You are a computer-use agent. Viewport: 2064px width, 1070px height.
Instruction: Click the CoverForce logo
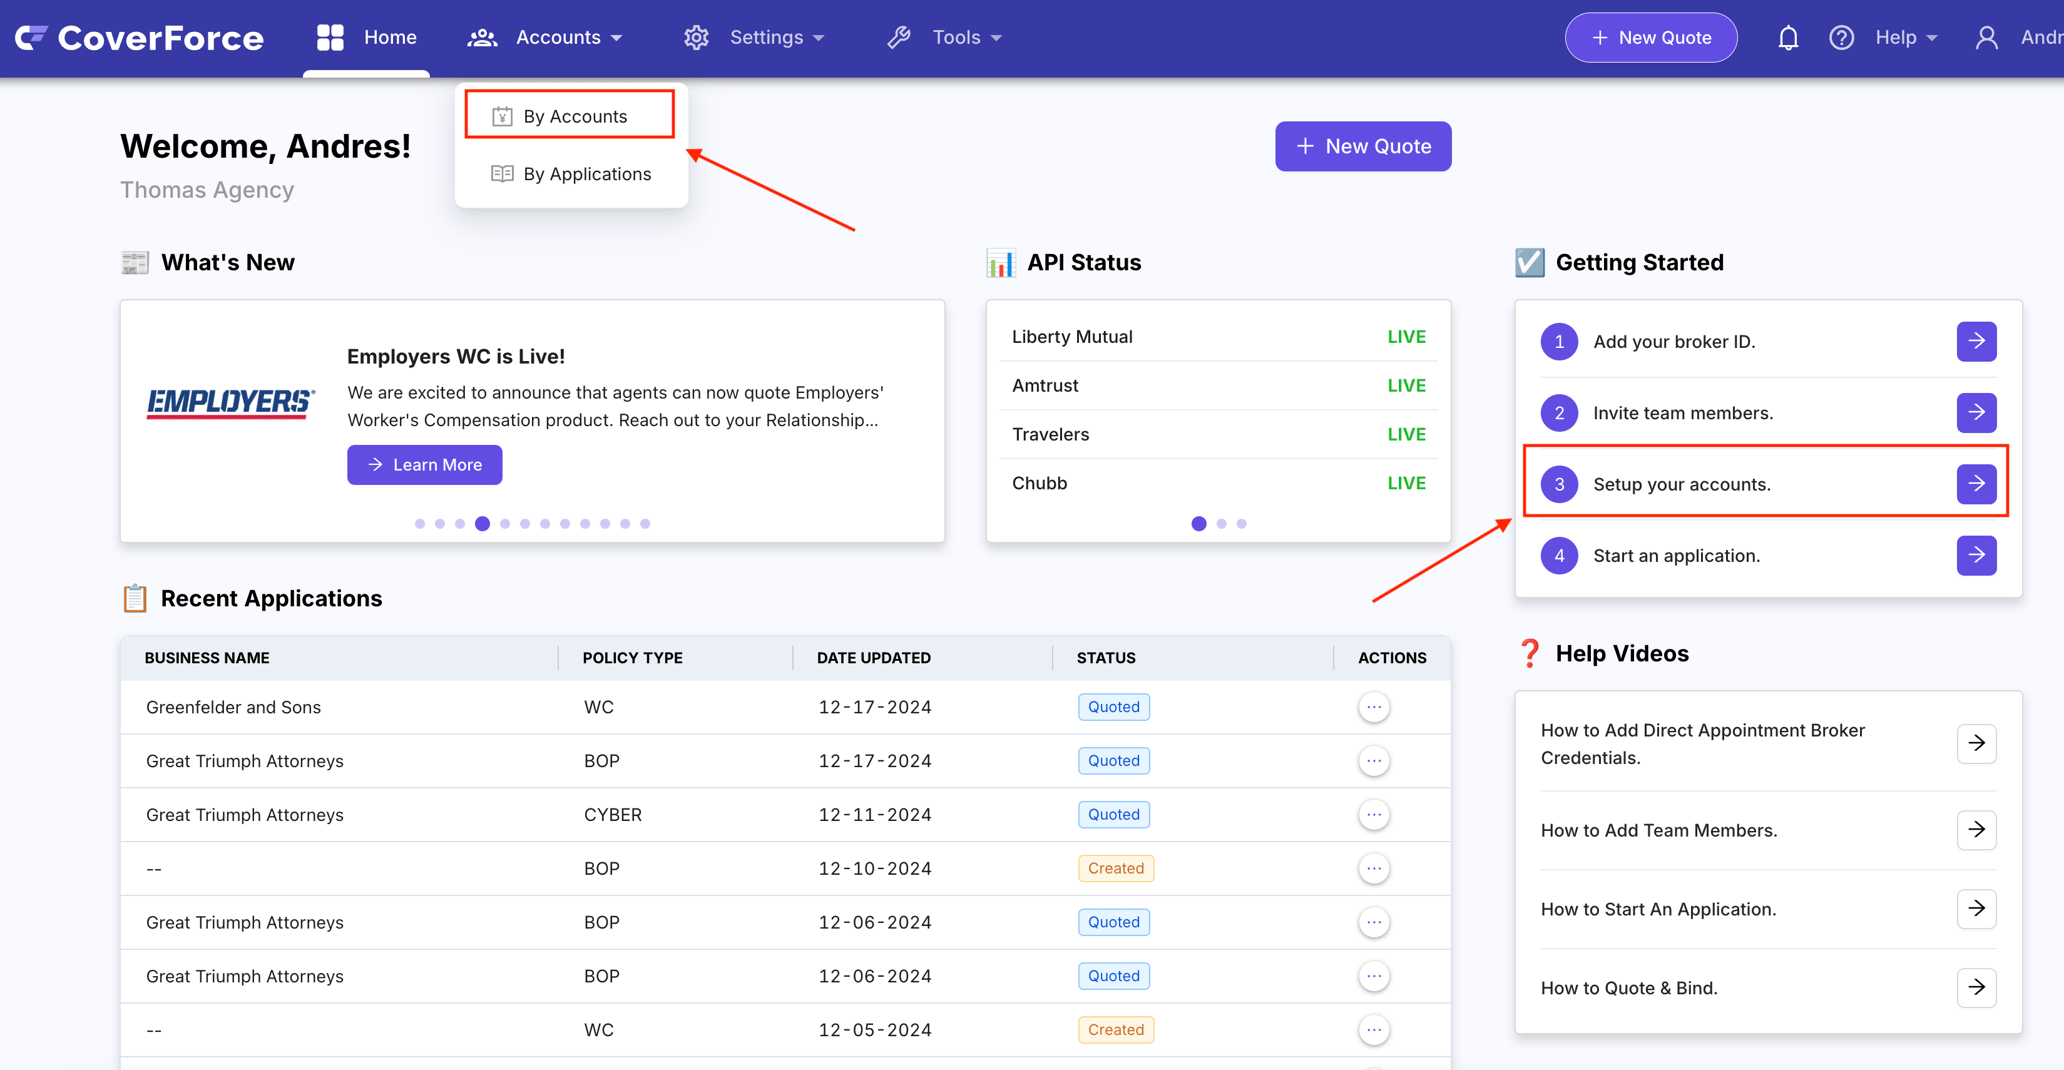(139, 38)
